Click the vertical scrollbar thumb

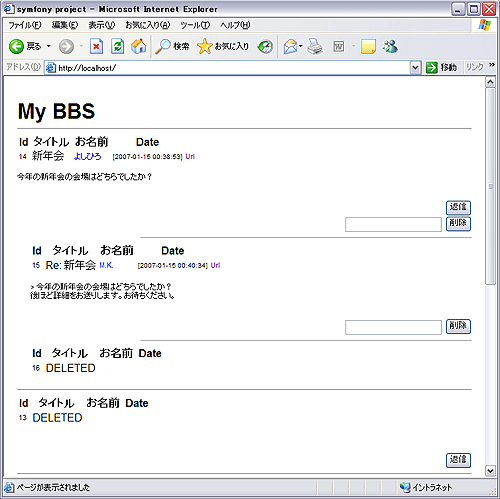click(490, 186)
